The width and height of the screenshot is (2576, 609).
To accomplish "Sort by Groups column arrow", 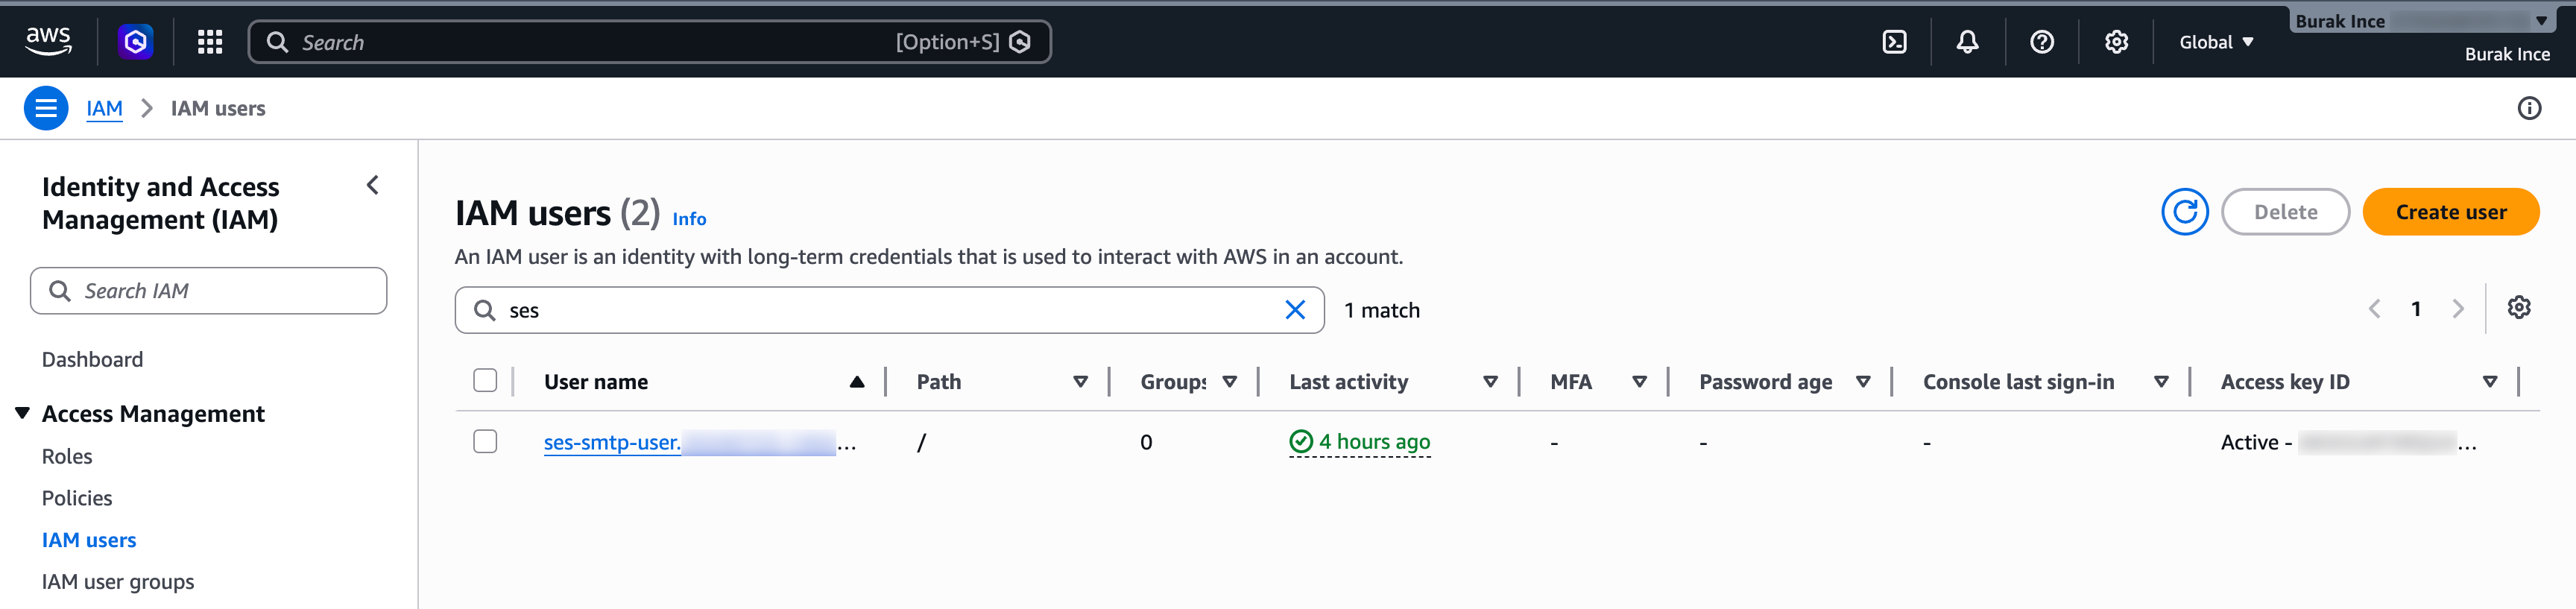I will [1230, 382].
